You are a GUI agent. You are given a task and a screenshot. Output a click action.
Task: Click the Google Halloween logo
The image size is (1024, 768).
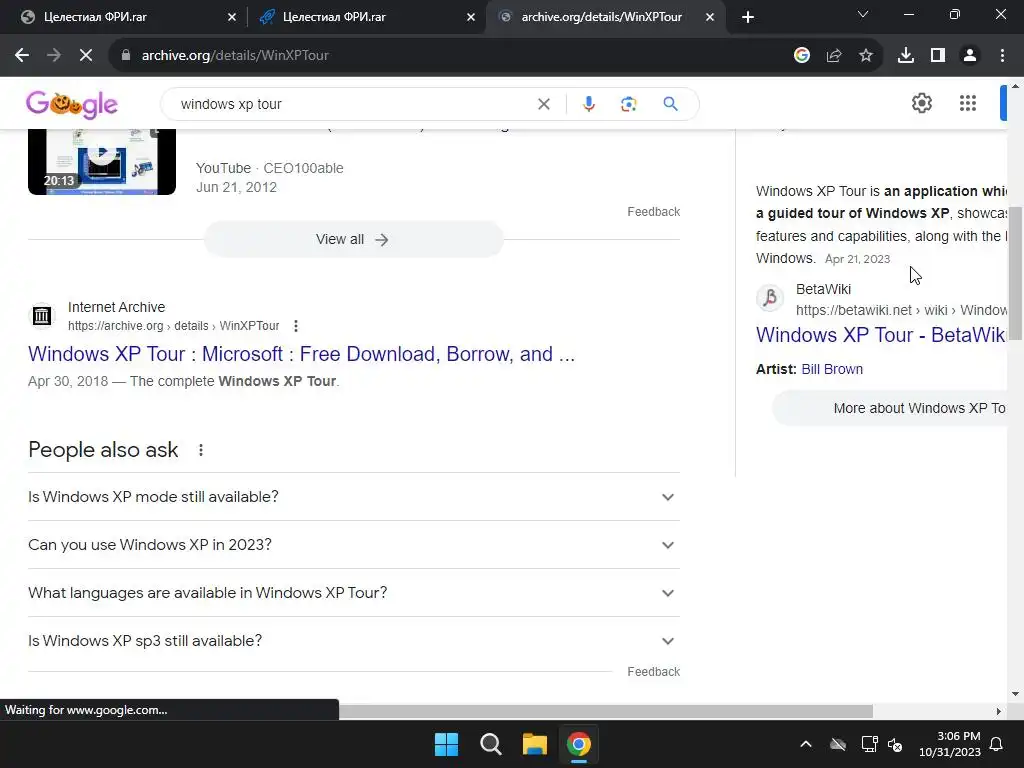[72, 104]
